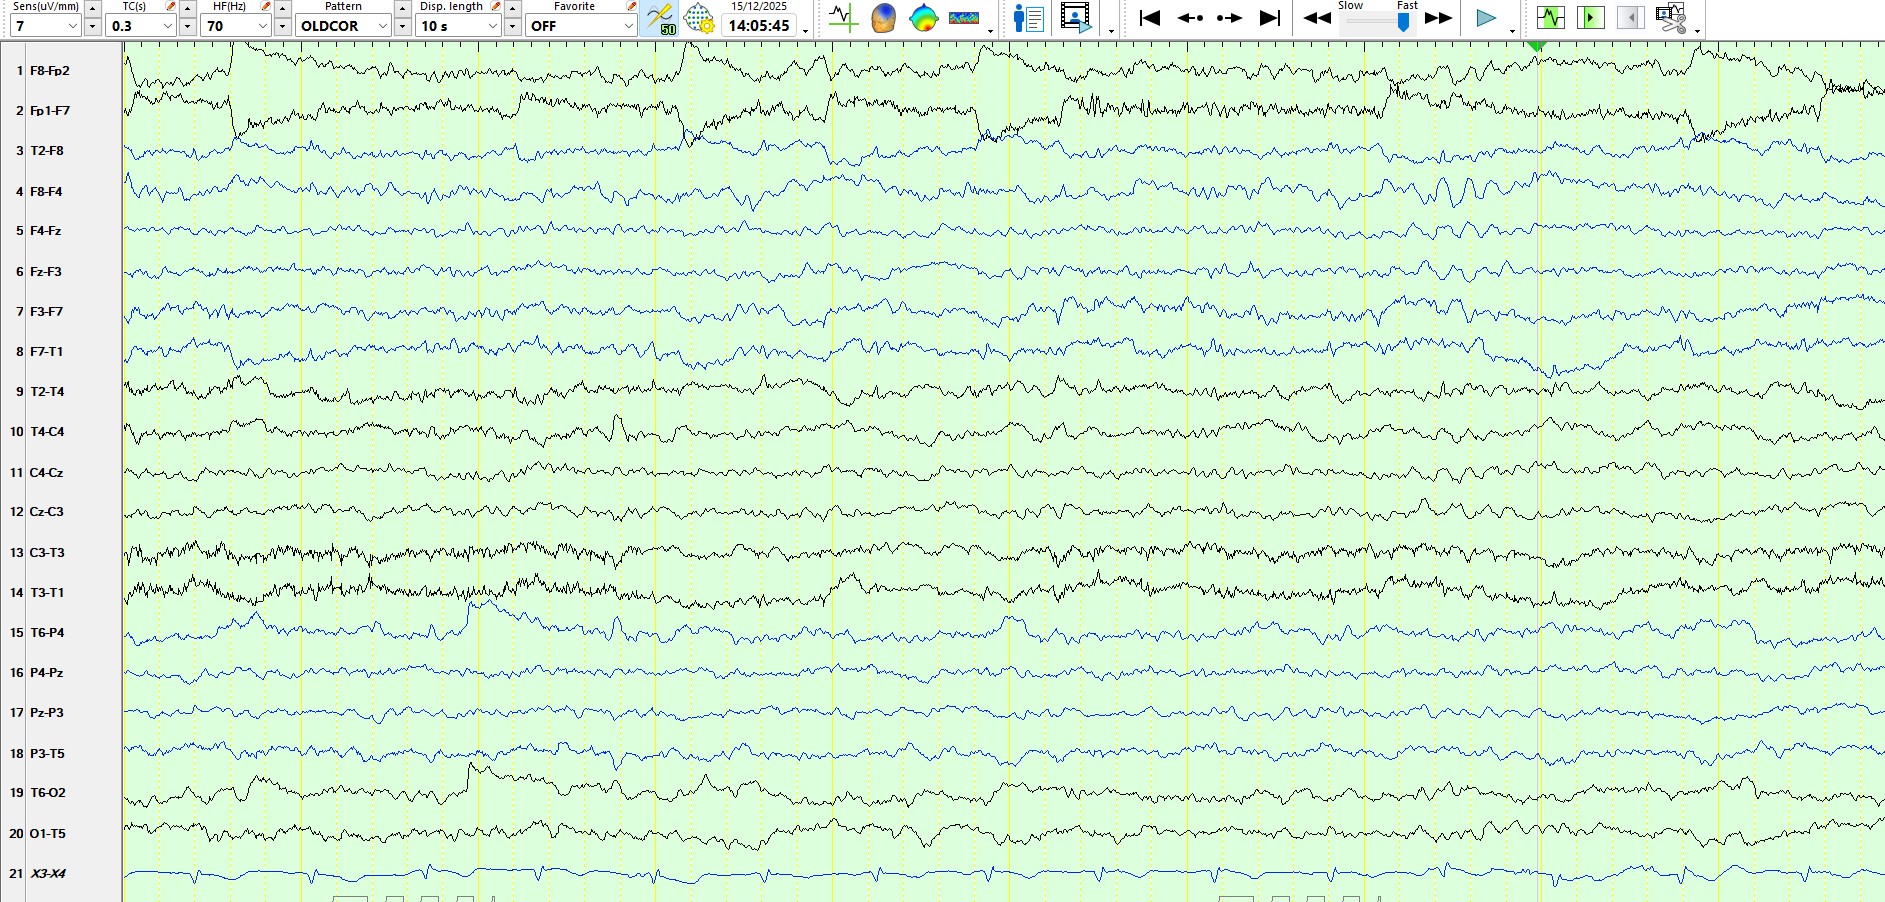
Task: Open the waveform cut scissors tool
Action: [1670, 18]
